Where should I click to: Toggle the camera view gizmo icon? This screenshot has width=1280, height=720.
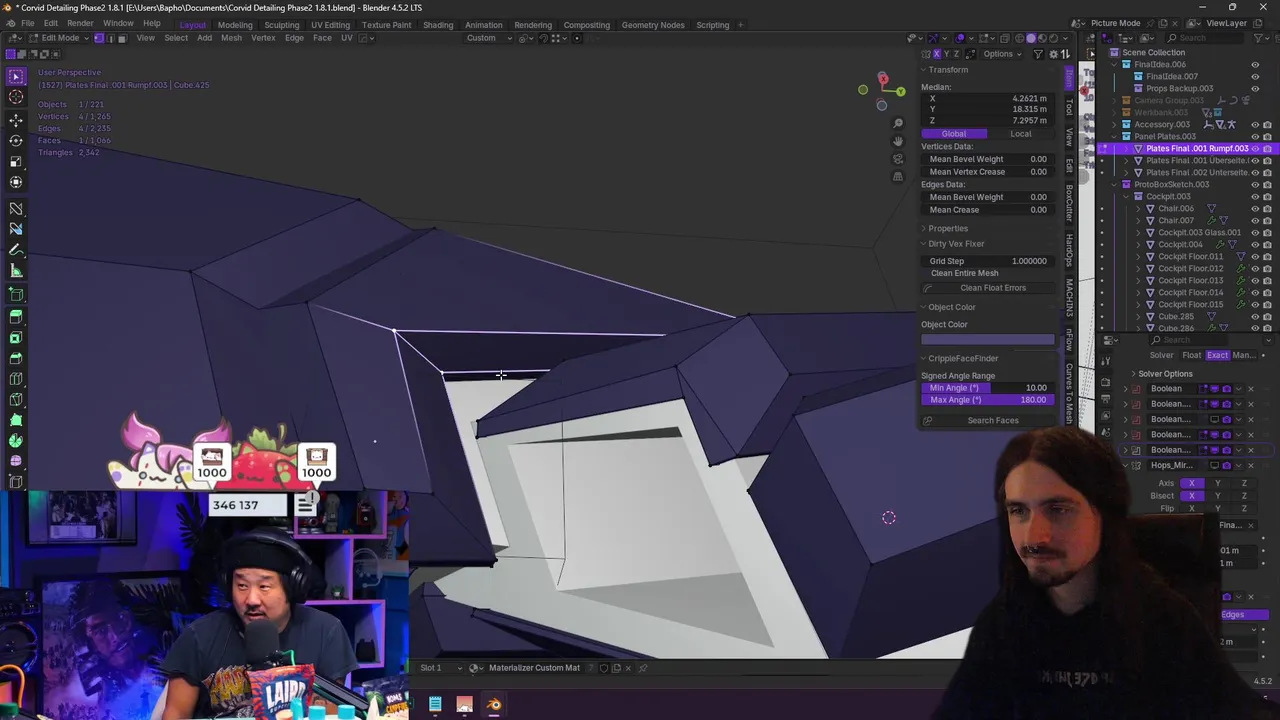tap(898, 159)
